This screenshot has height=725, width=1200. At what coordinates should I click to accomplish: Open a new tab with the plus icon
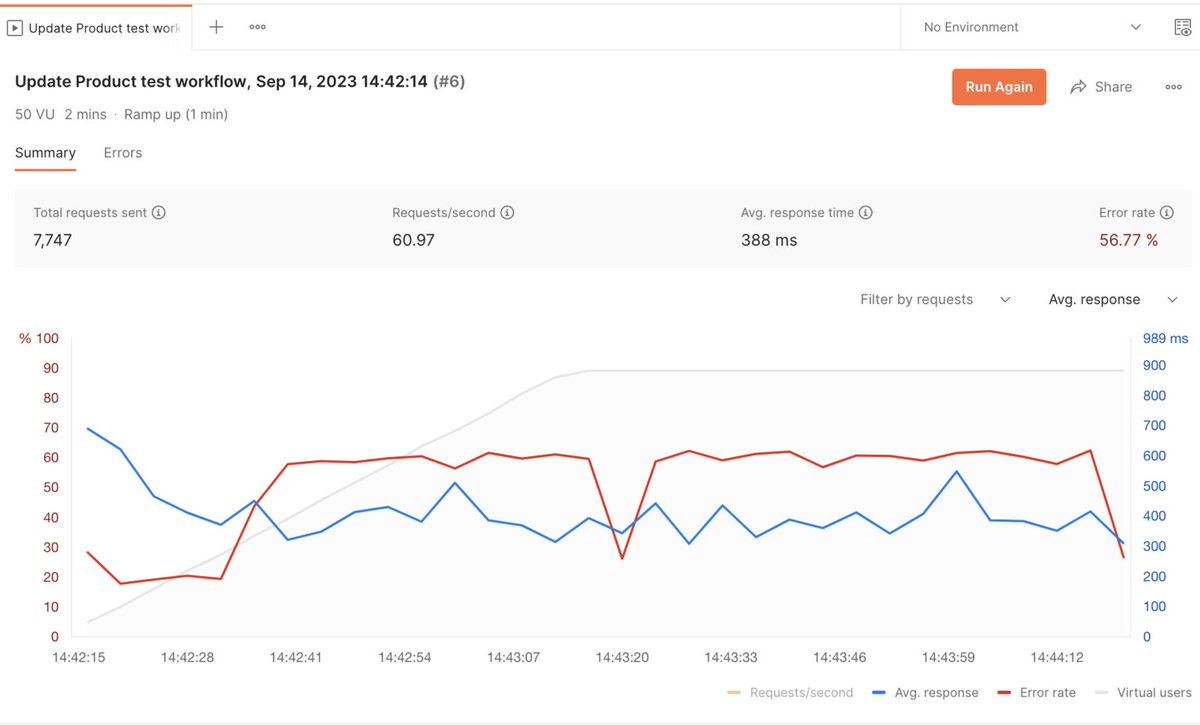click(216, 27)
